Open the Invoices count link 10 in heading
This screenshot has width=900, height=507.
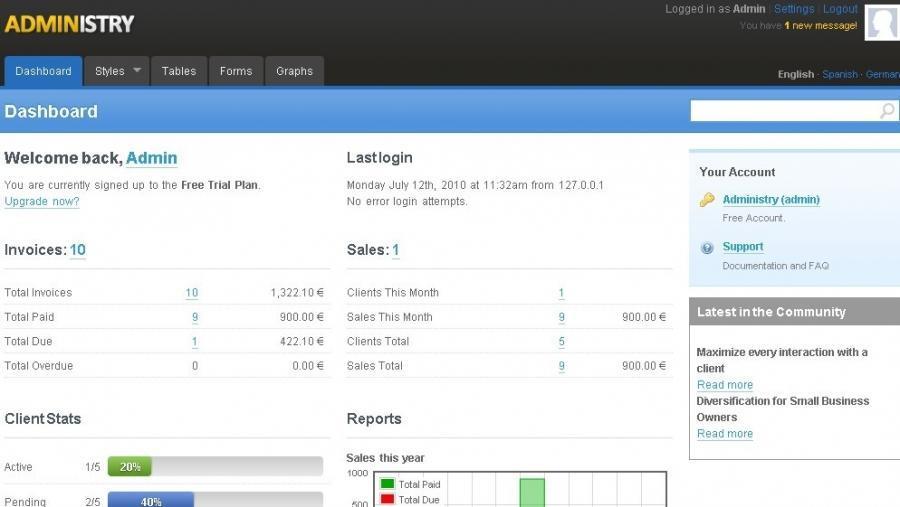77,250
